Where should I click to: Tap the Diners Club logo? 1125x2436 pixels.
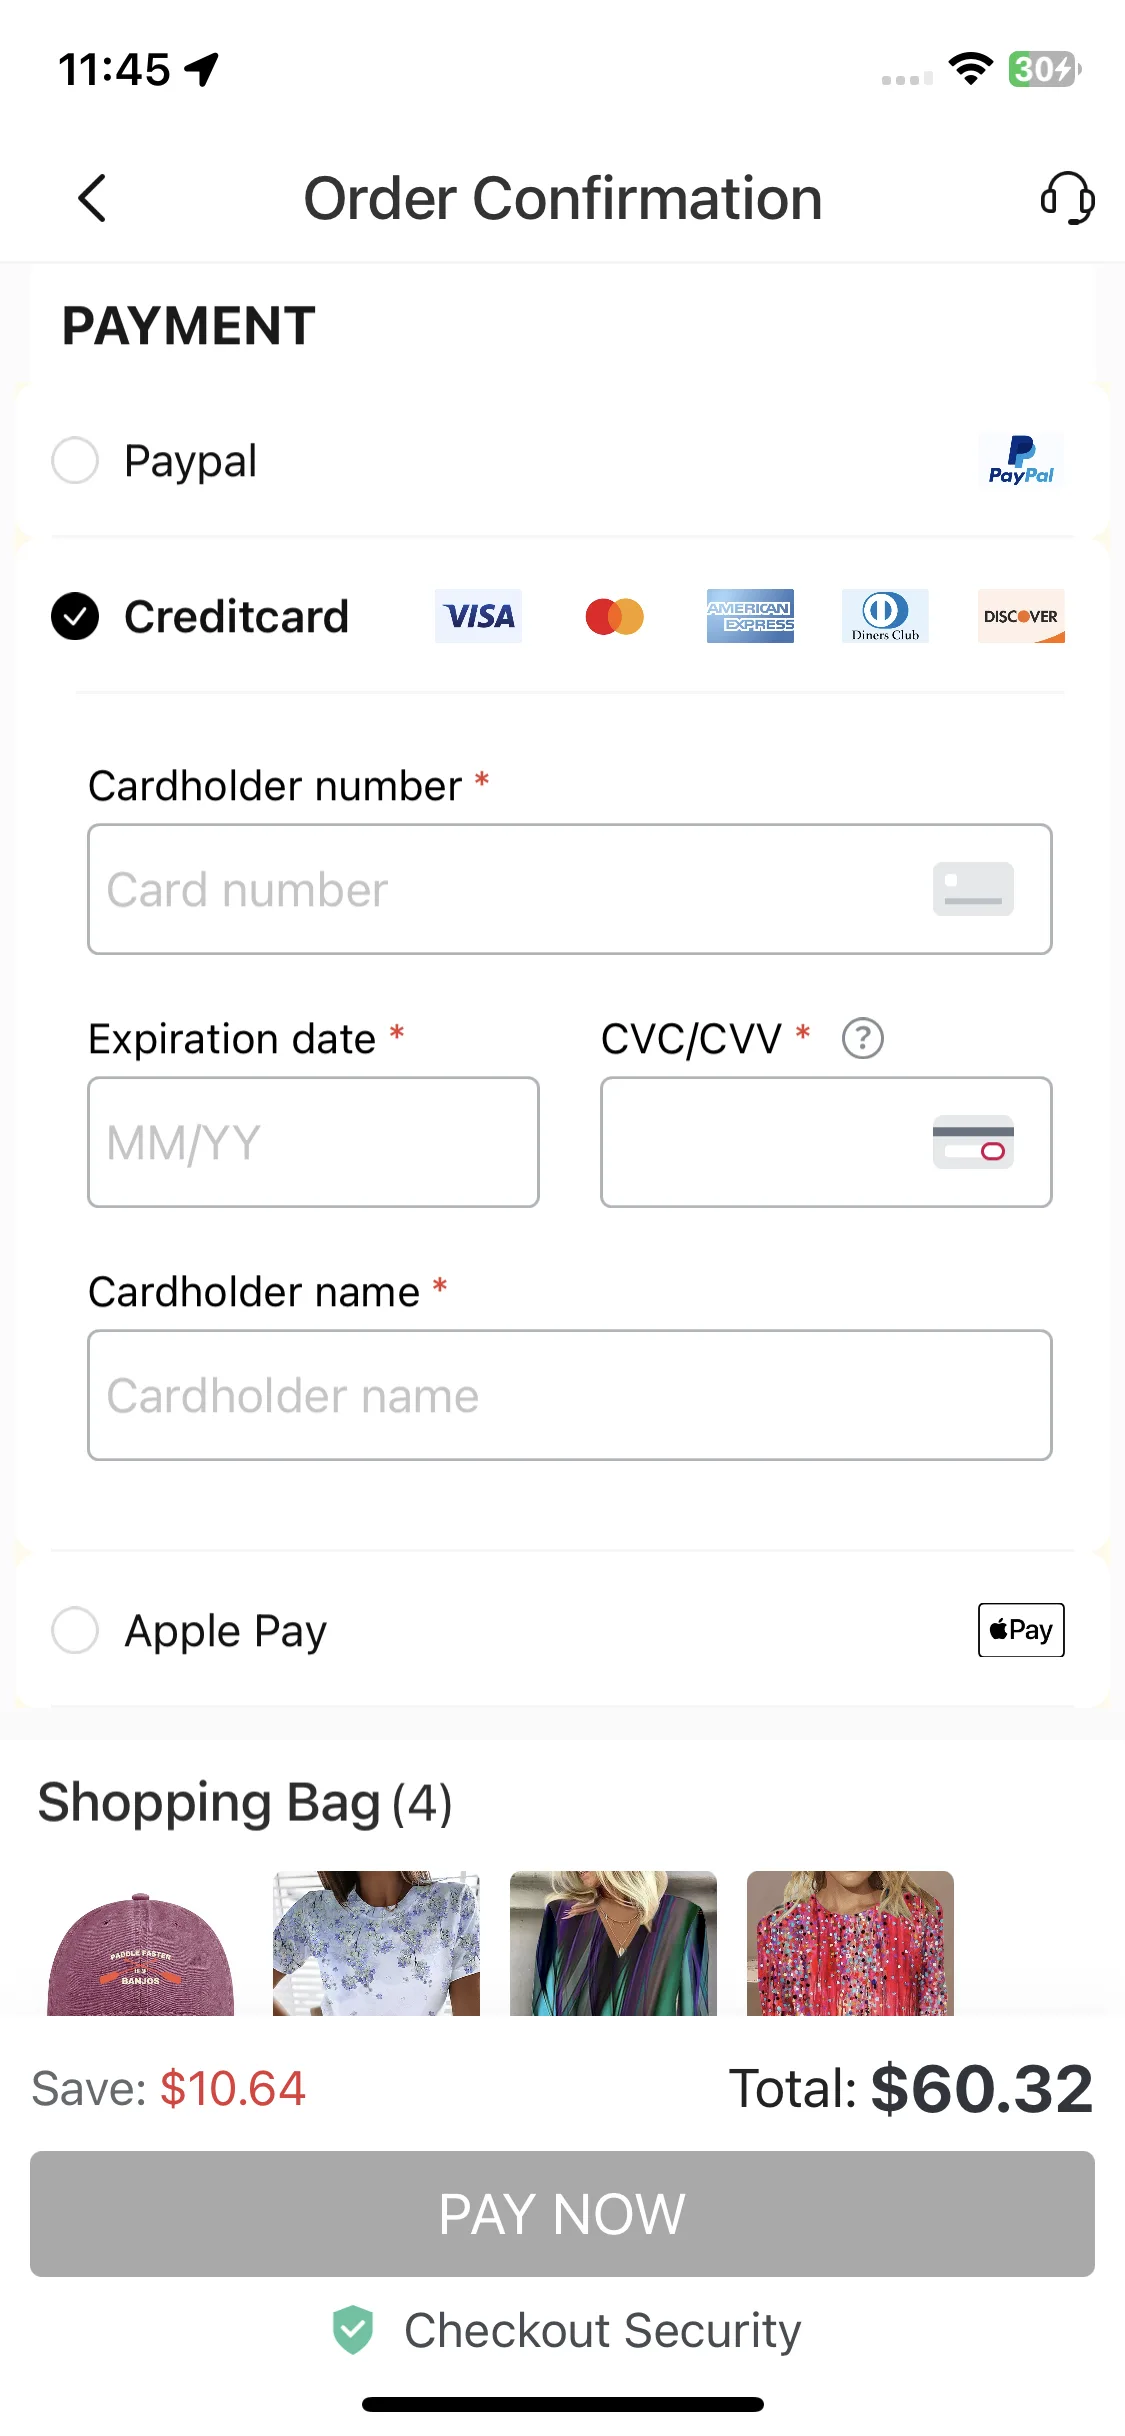[885, 616]
